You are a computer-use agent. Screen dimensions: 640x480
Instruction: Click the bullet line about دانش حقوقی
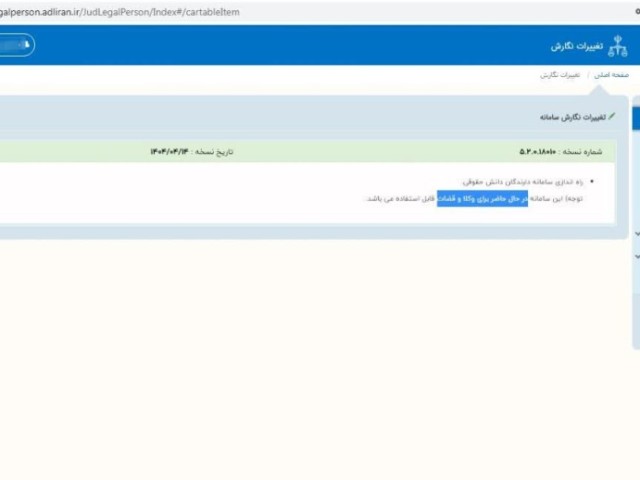click(x=528, y=182)
